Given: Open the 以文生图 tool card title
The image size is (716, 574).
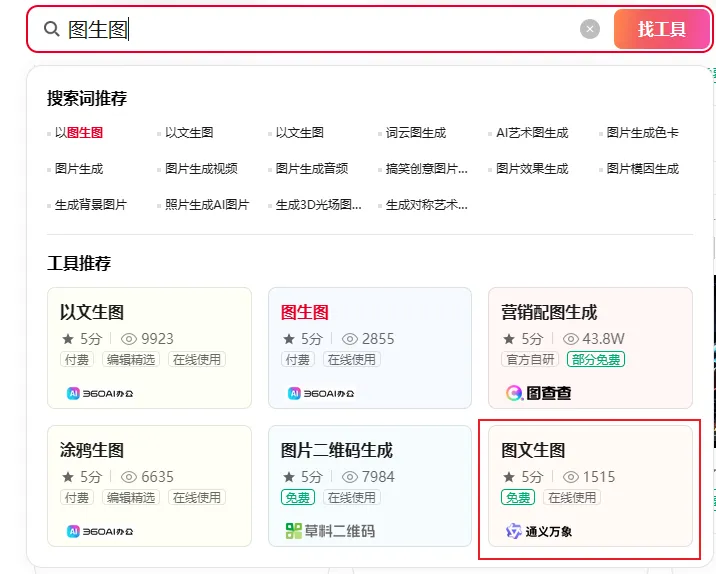Looking at the screenshot, I should pos(92,312).
